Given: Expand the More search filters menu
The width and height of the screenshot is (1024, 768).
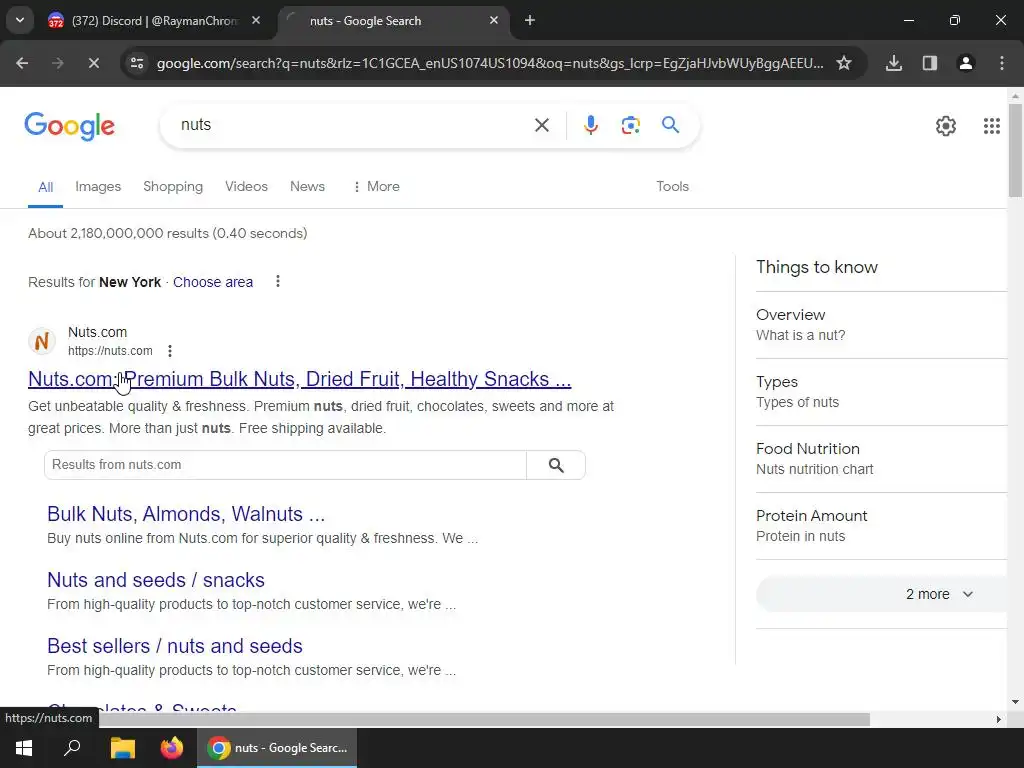Looking at the screenshot, I should pos(376,187).
